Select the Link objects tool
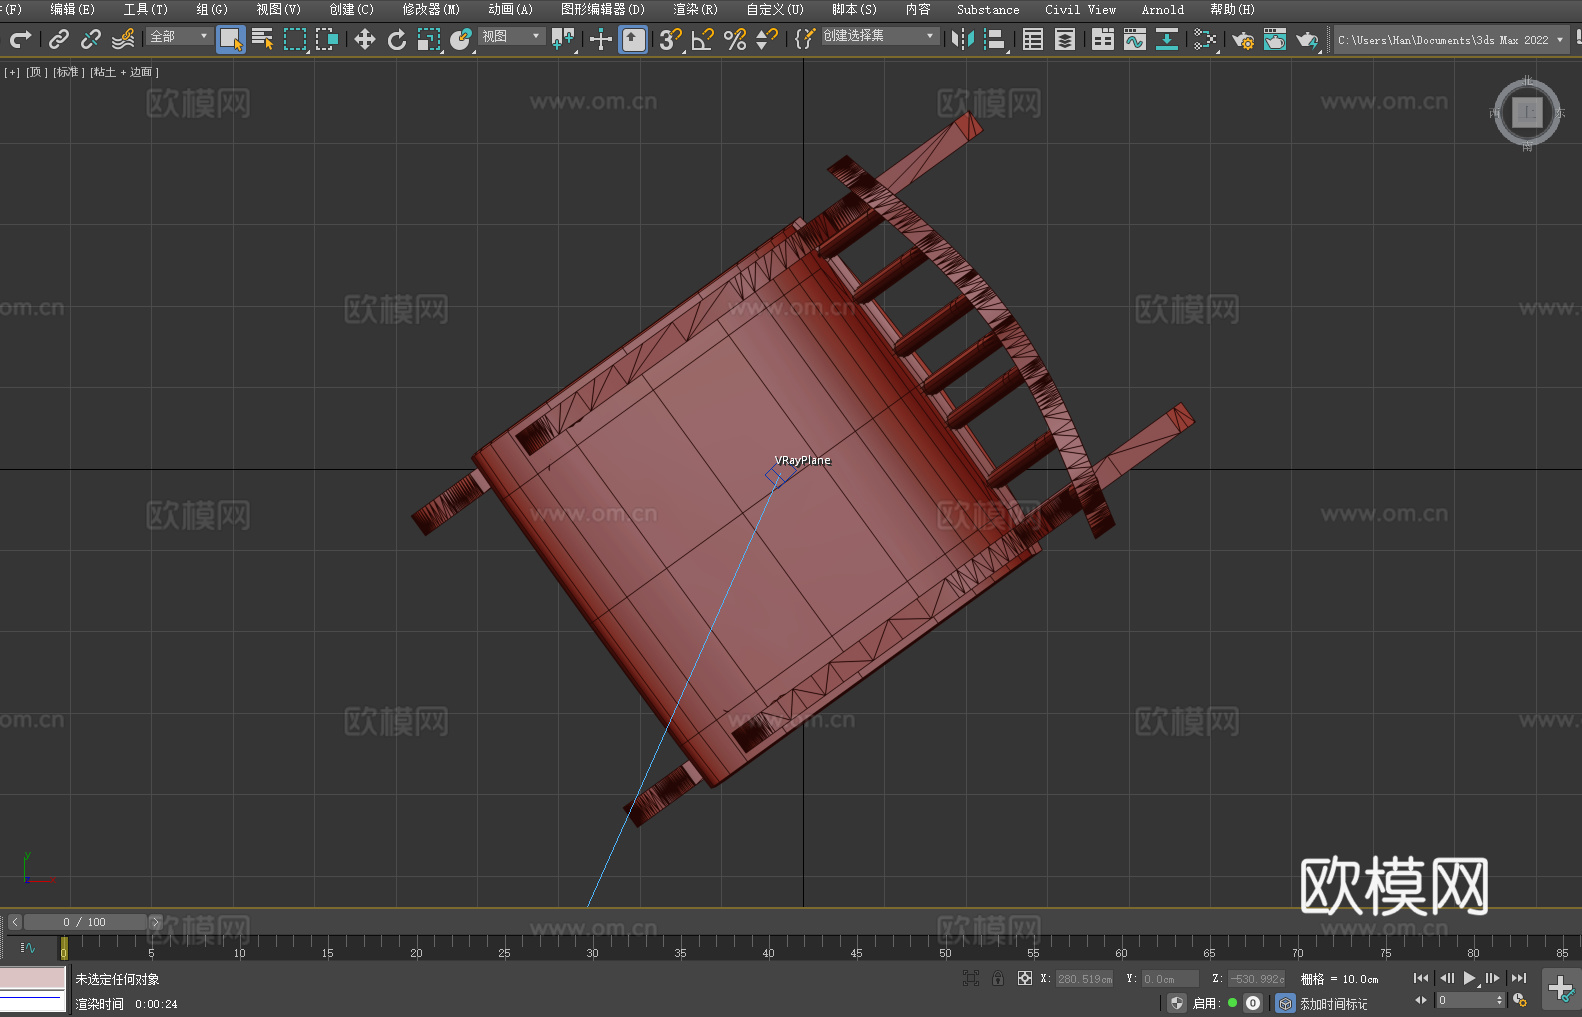1582x1017 pixels. pyautogui.click(x=59, y=39)
